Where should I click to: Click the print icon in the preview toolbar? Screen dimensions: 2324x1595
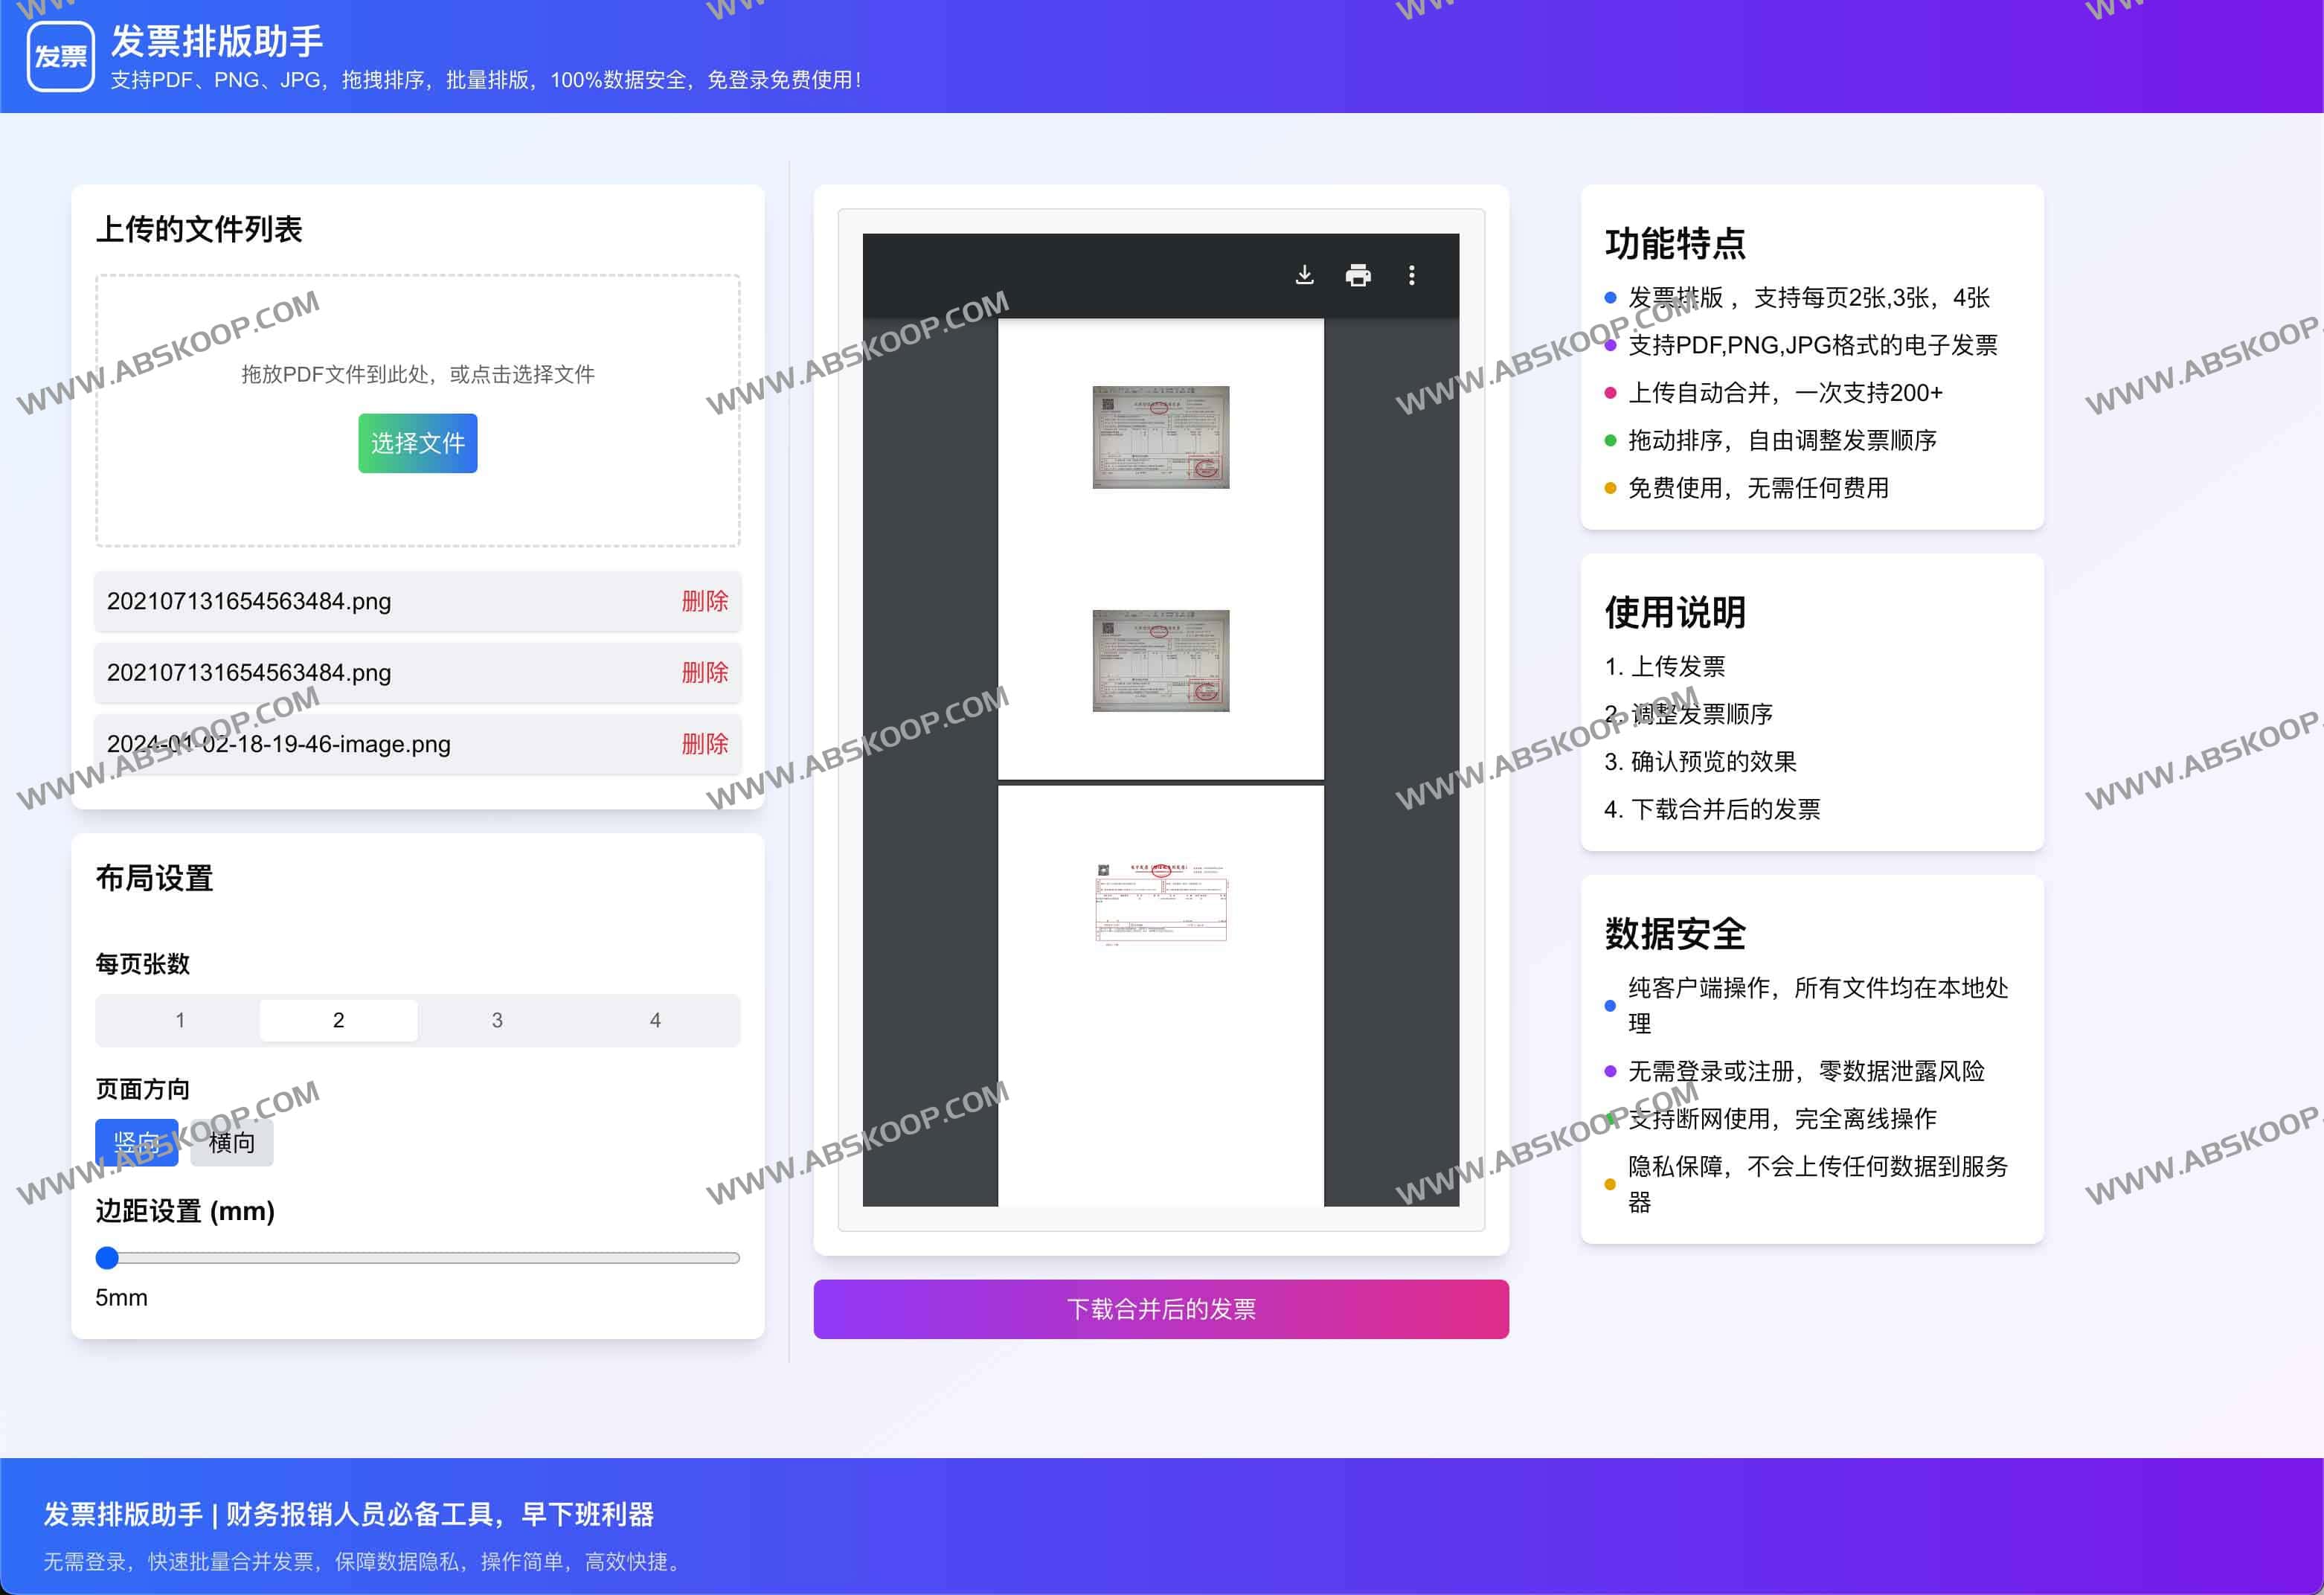(x=1358, y=275)
